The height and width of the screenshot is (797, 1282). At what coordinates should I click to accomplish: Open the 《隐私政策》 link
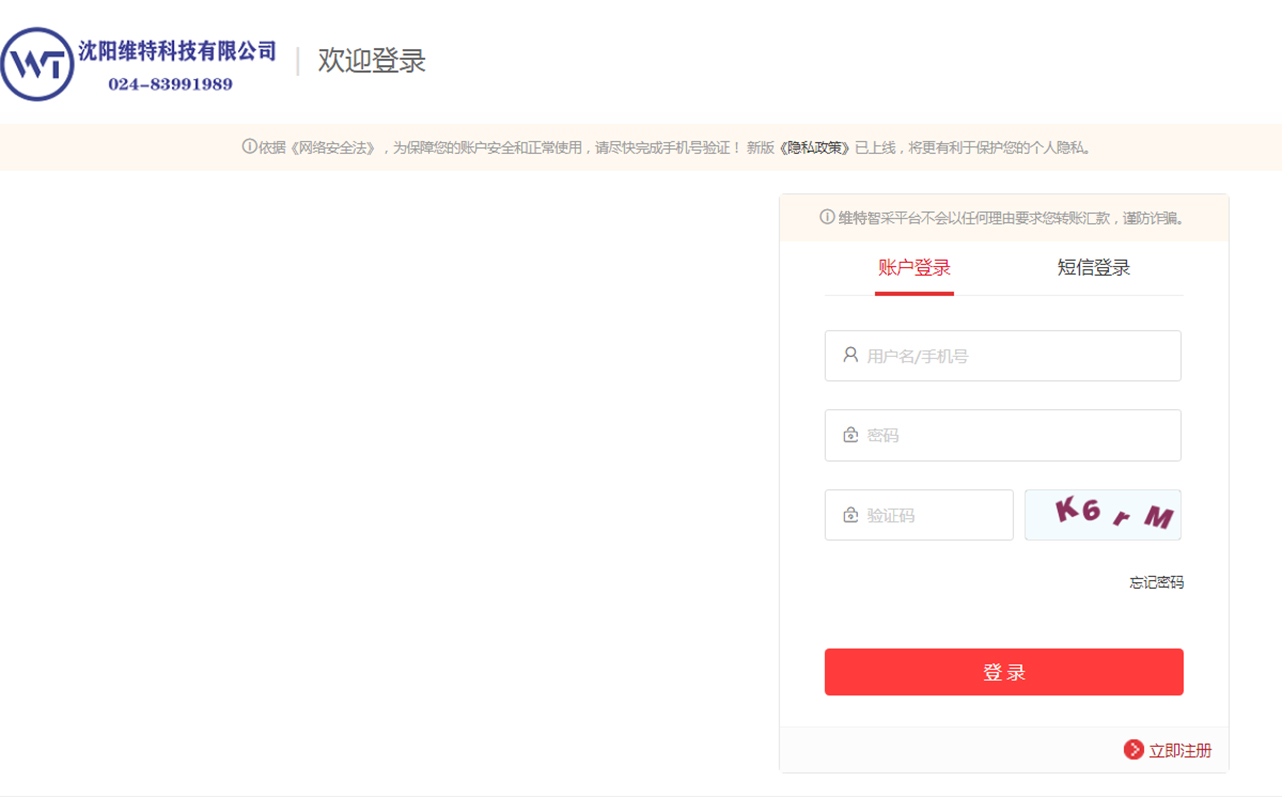pyautogui.click(x=815, y=147)
